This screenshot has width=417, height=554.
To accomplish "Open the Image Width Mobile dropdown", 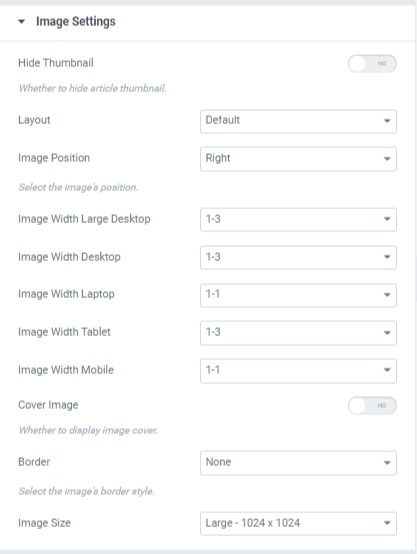I will tap(298, 371).
